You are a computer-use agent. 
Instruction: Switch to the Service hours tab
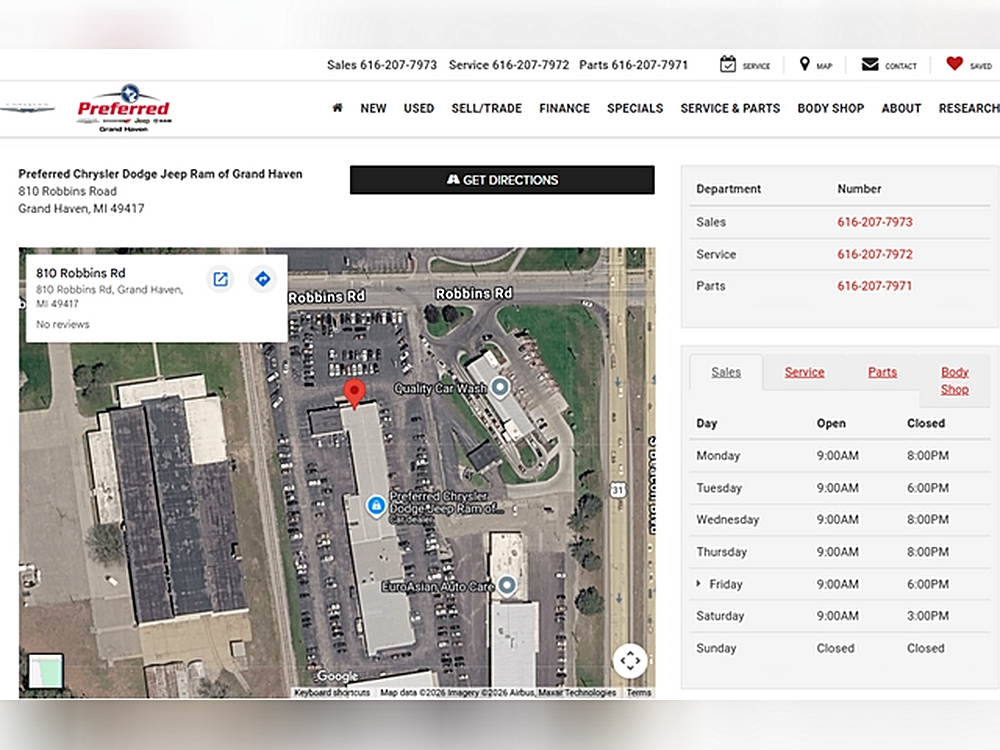coord(804,372)
